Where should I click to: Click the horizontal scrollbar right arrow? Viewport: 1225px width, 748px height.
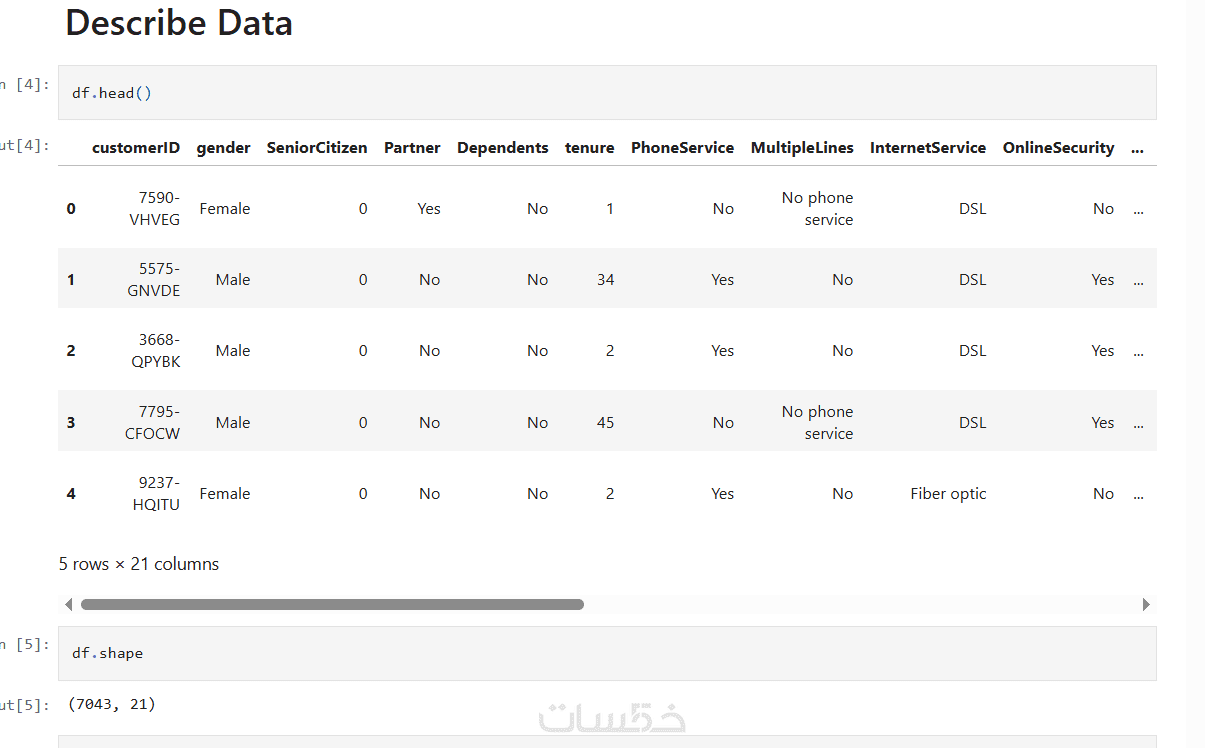(1146, 604)
